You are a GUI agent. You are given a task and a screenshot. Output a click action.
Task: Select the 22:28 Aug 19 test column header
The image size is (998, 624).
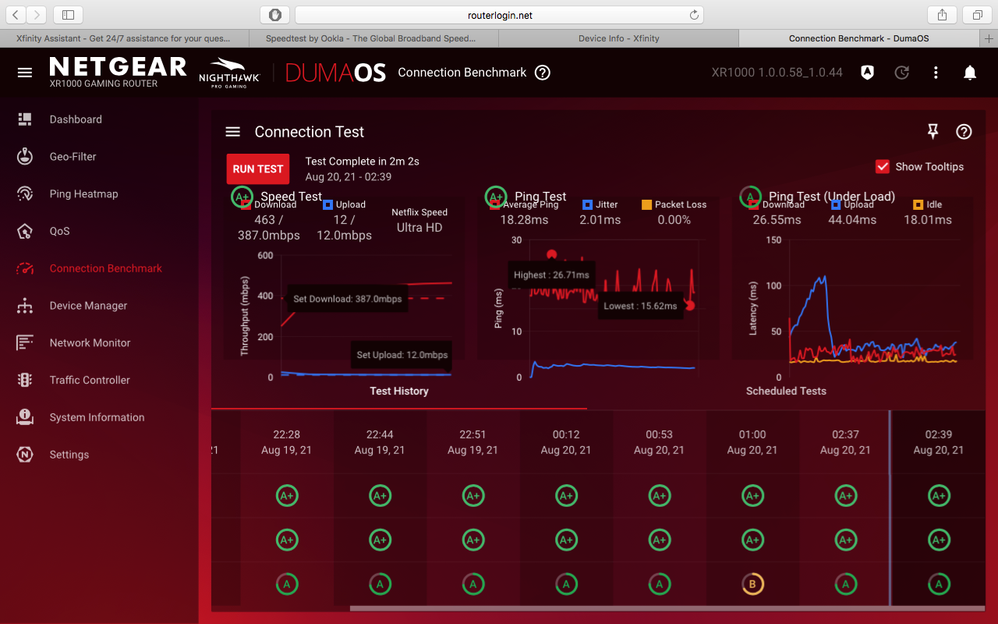(286, 442)
